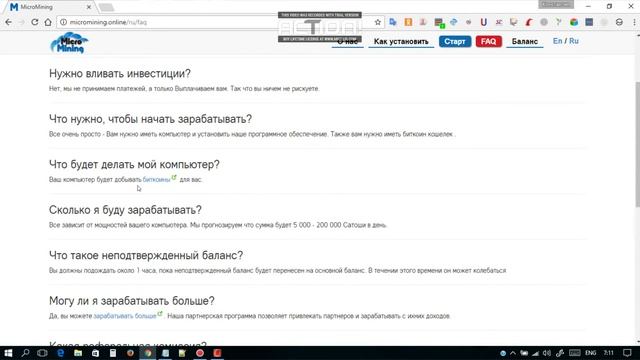View site info icon in address bar
The image size is (640, 360).
pos(63,22)
